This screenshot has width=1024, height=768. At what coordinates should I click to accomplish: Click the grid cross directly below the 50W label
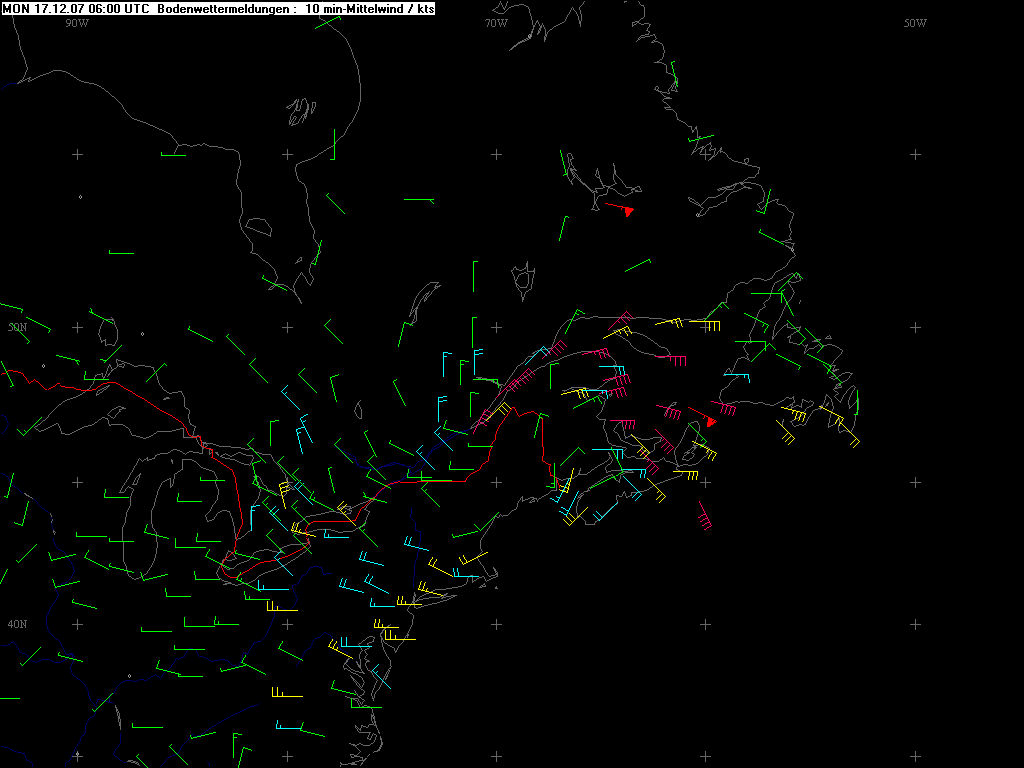click(915, 154)
